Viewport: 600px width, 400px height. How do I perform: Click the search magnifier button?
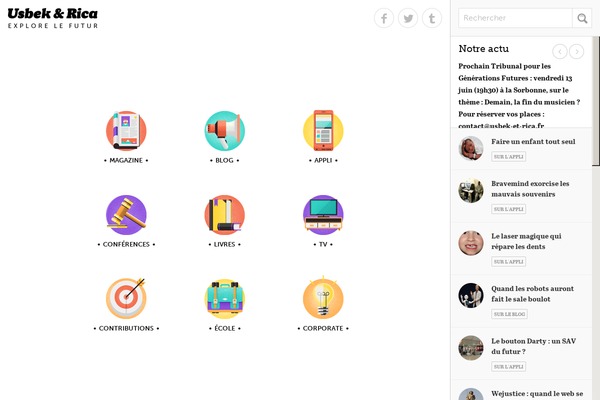pos(582,18)
